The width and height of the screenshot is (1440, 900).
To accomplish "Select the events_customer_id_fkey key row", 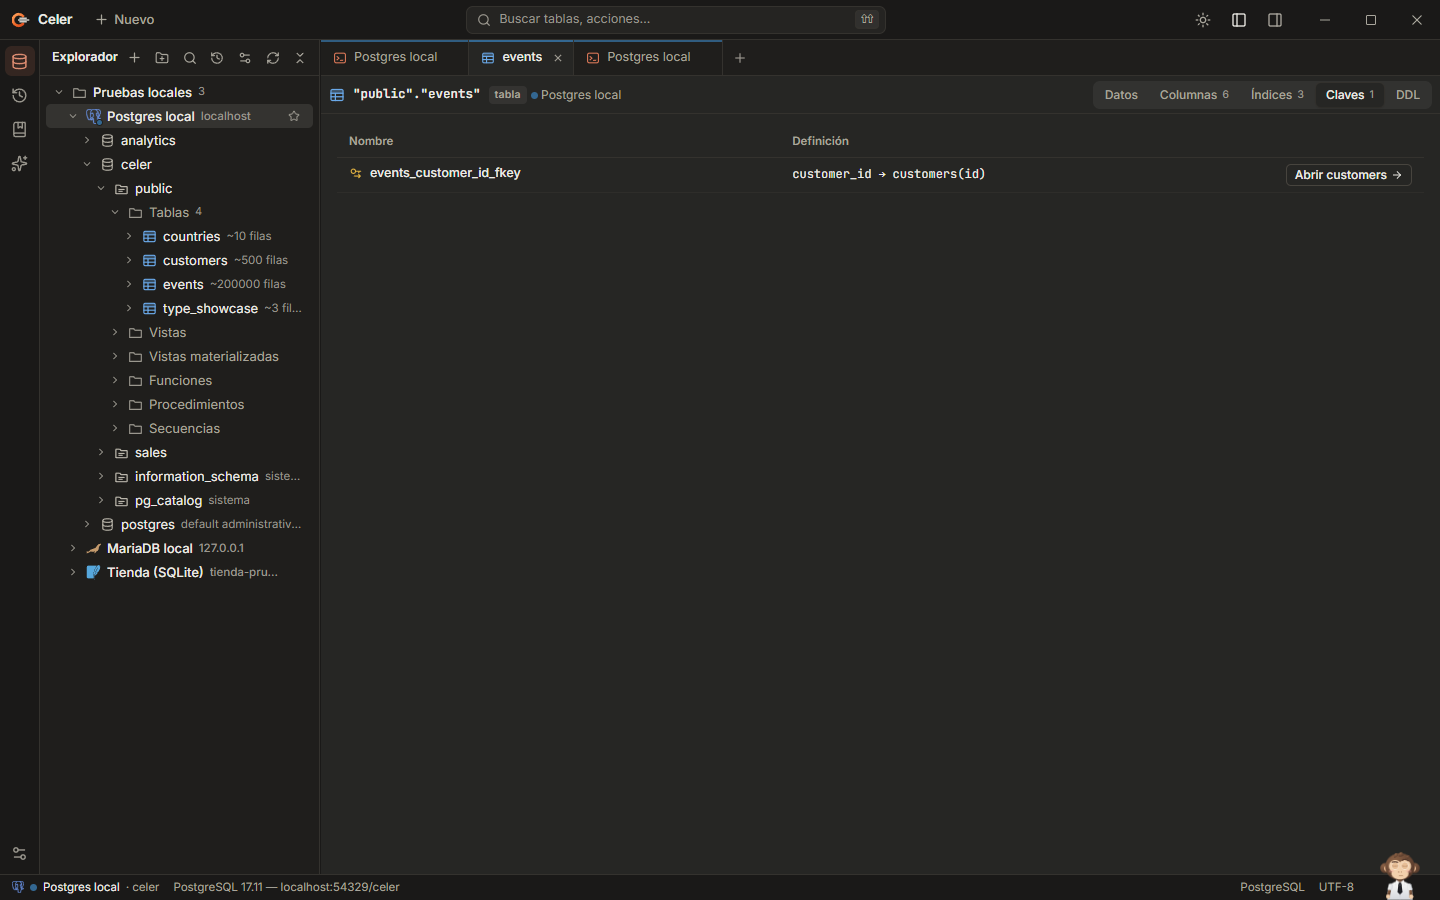I will [x=880, y=174].
